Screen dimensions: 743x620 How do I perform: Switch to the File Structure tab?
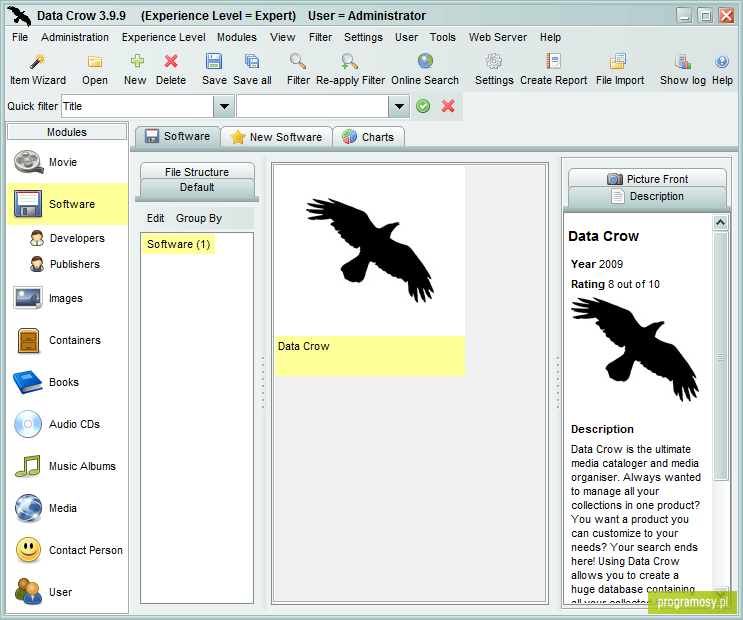pos(197,172)
